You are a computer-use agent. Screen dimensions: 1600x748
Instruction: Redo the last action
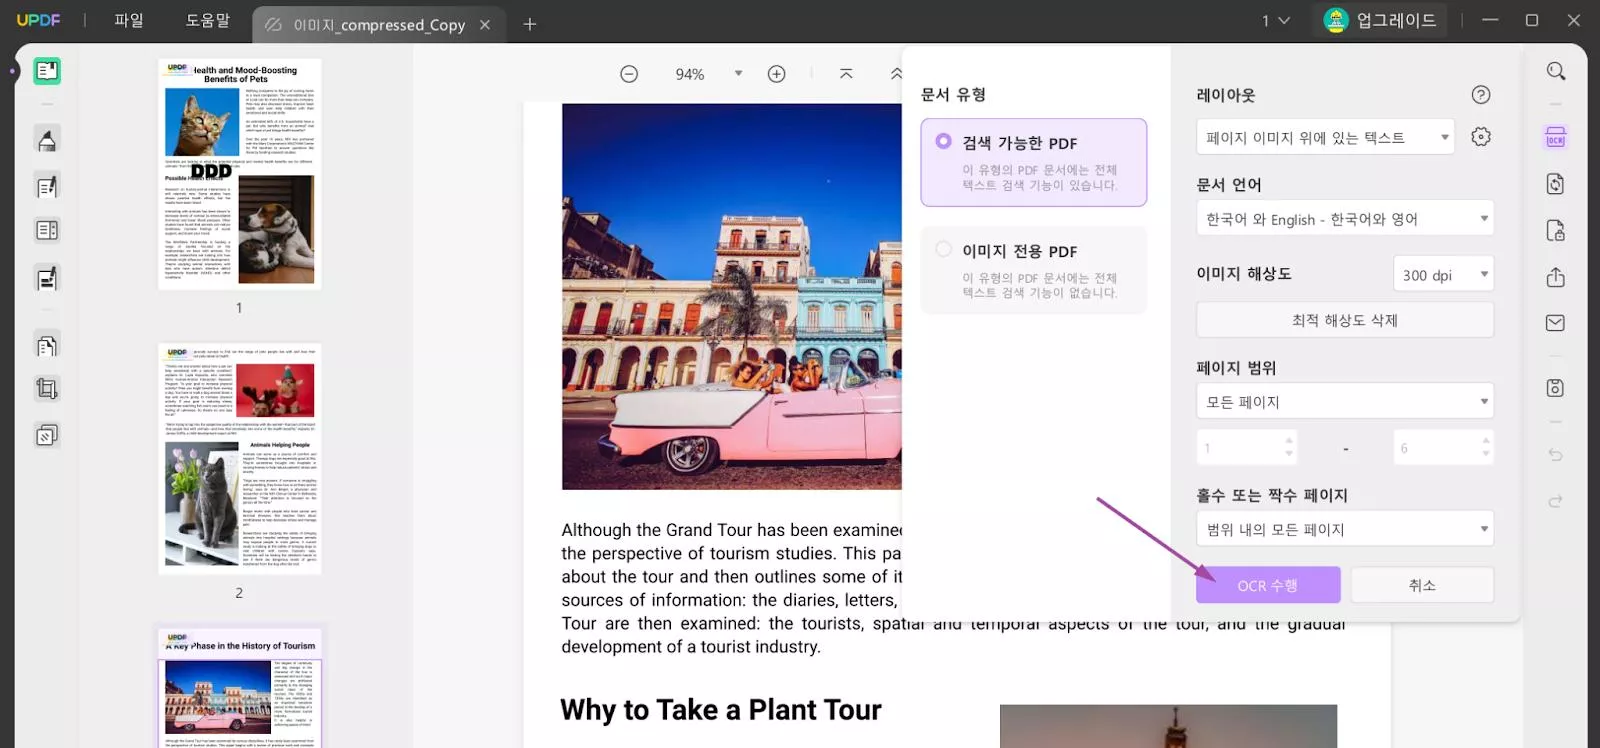1556,501
